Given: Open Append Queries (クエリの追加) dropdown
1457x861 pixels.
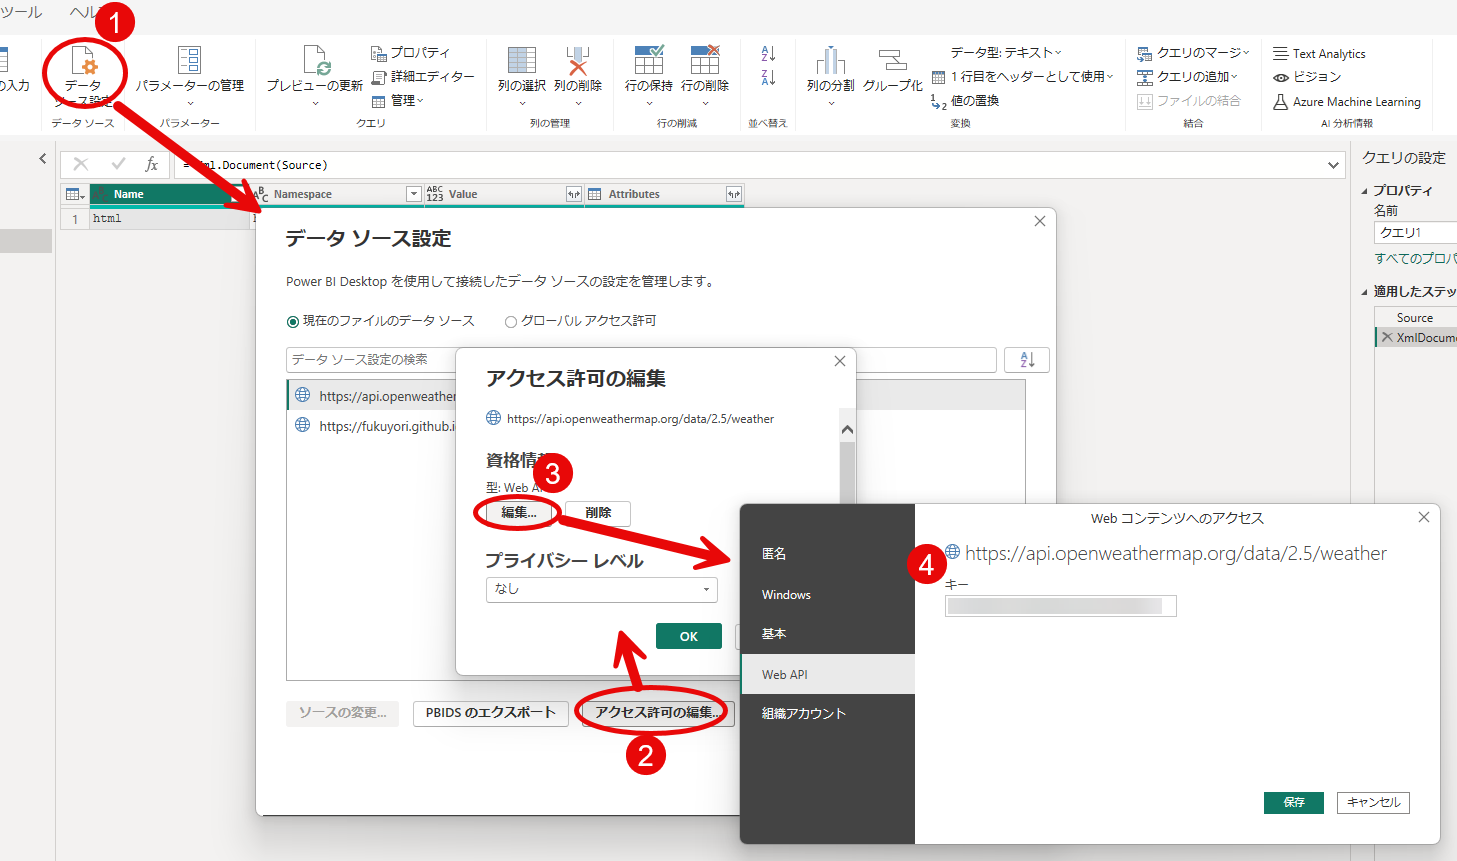Looking at the screenshot, I should (x=1187, y=76).
